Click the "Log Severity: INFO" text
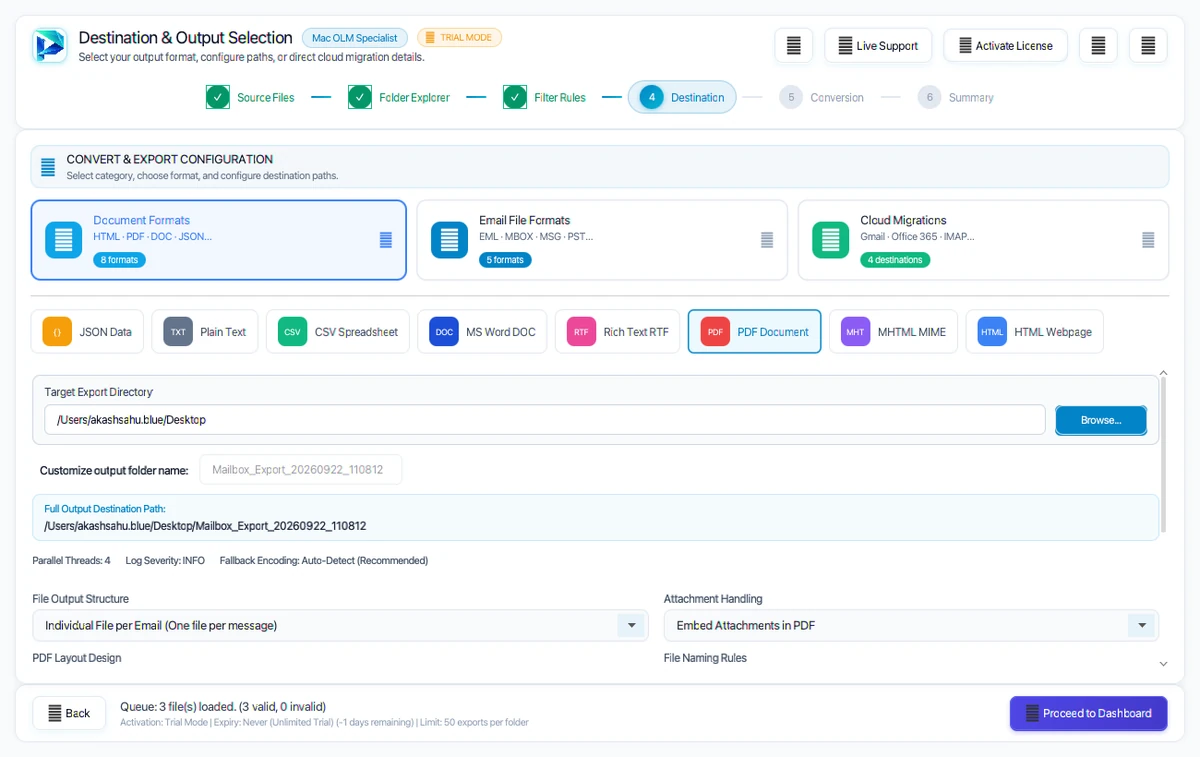 (165, 561)
